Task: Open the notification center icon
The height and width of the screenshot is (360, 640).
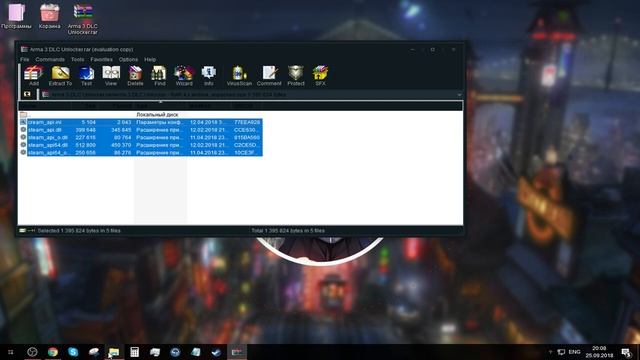Action: (x=627, y=352)
